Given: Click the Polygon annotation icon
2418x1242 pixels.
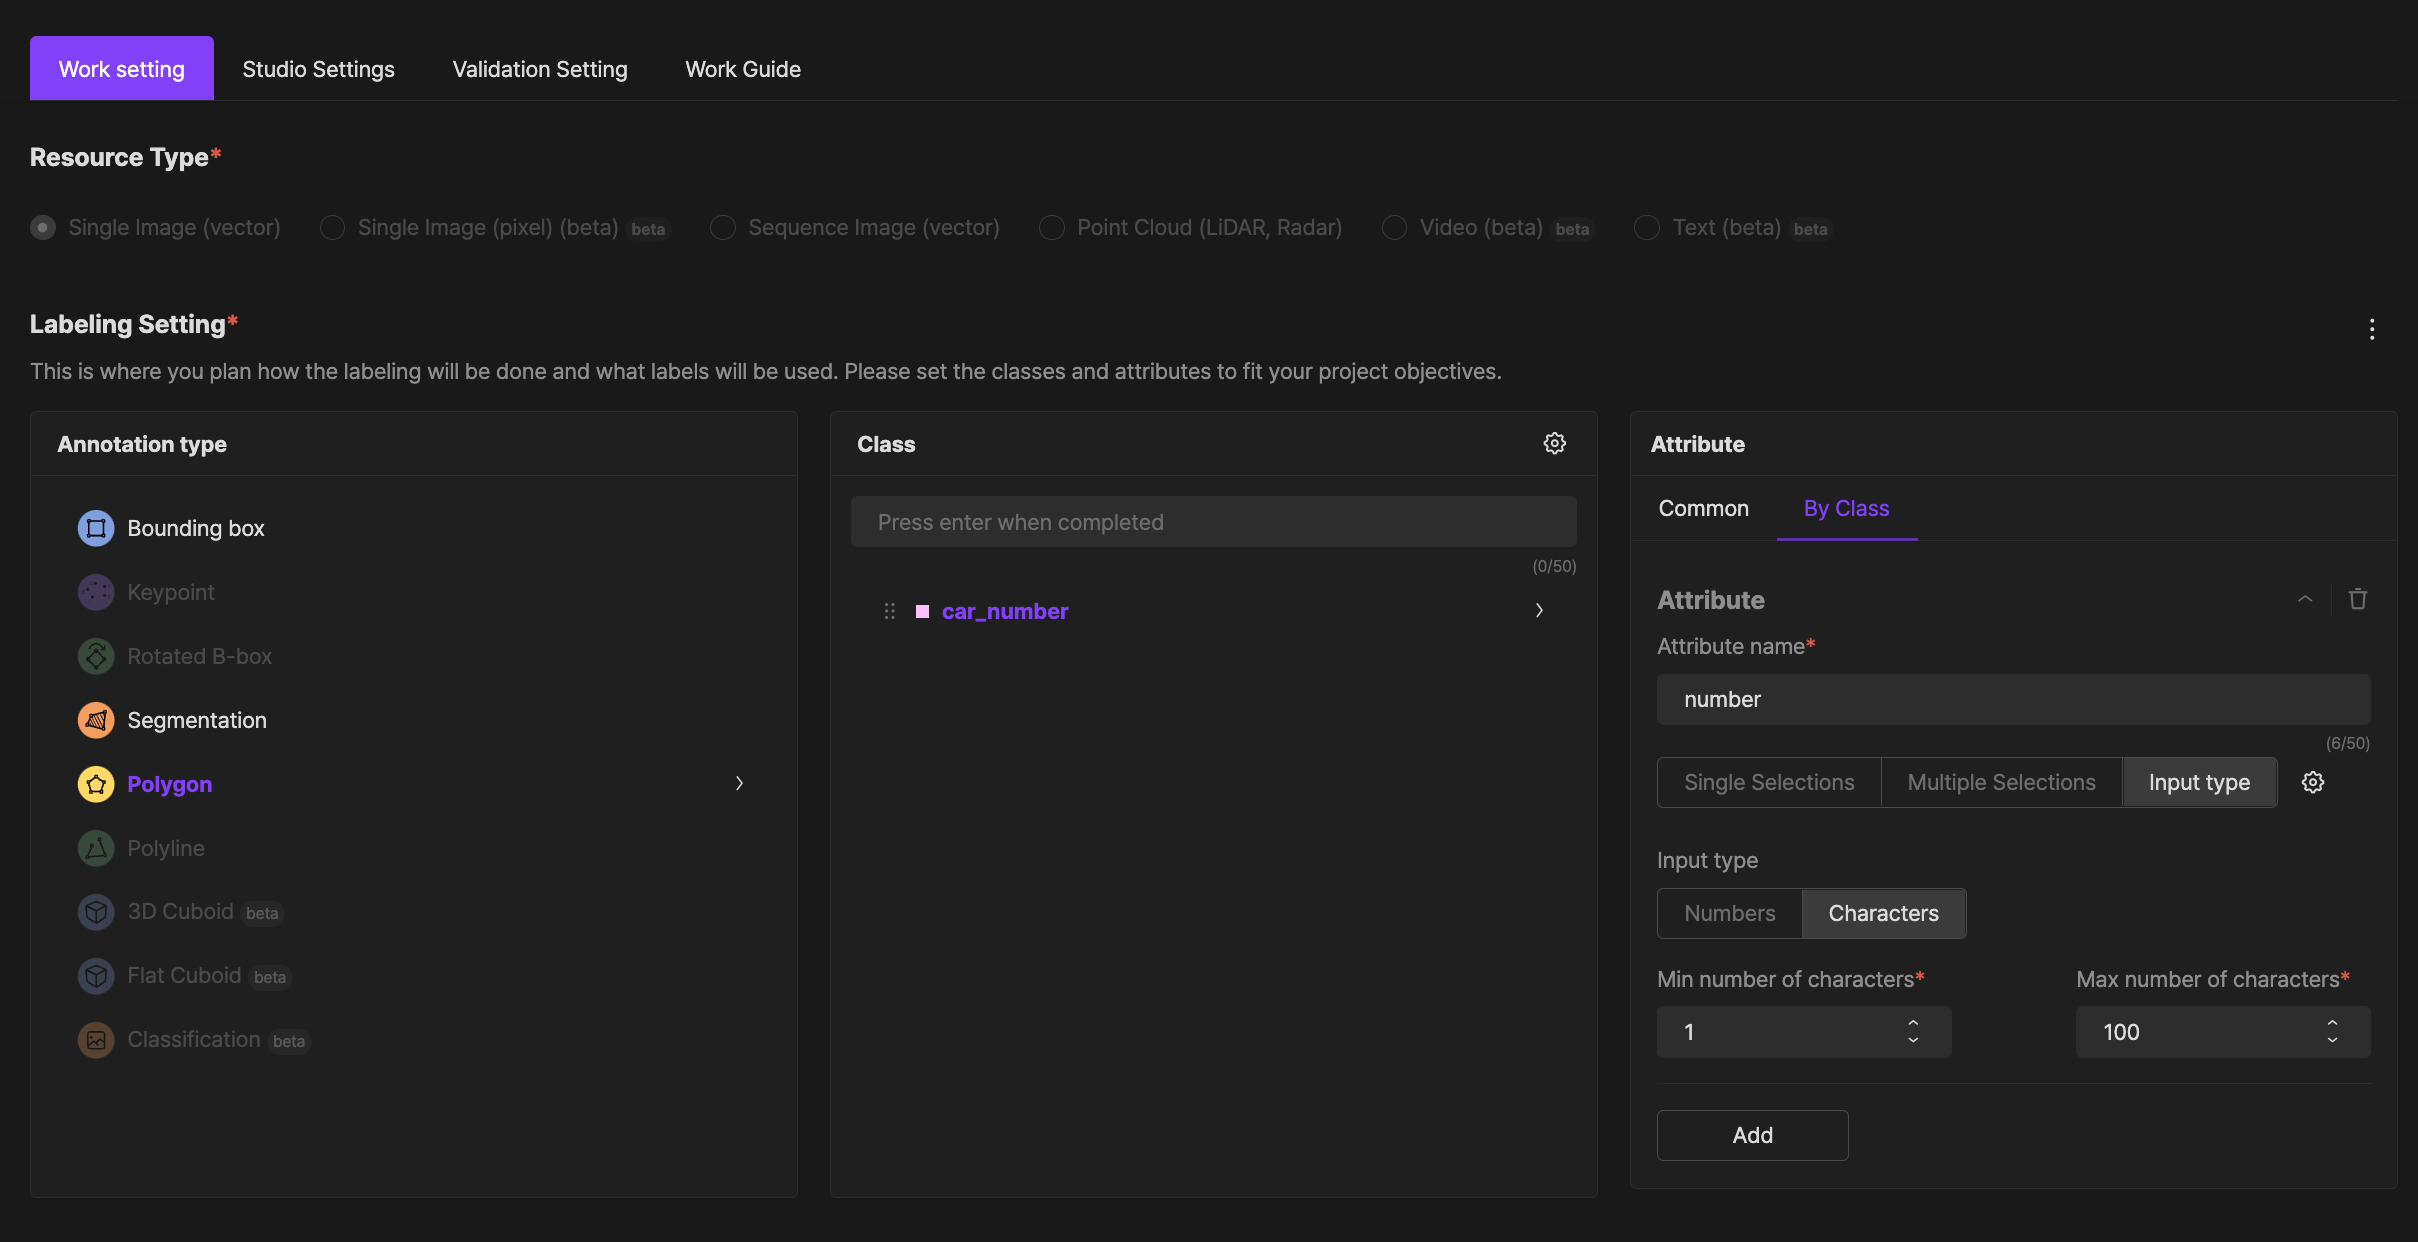Looking at the screenshot, I should point(96,784).
